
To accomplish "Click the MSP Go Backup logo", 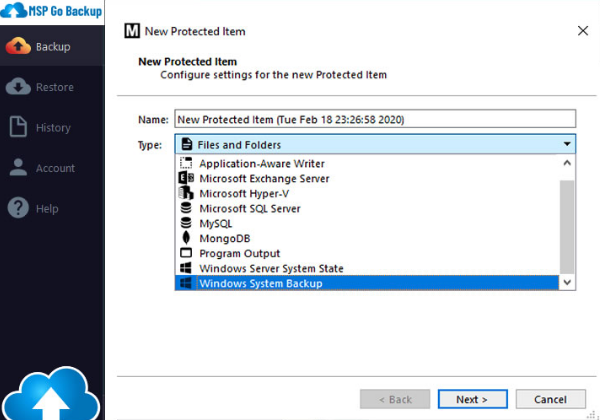I will click(x=51, y=11).
